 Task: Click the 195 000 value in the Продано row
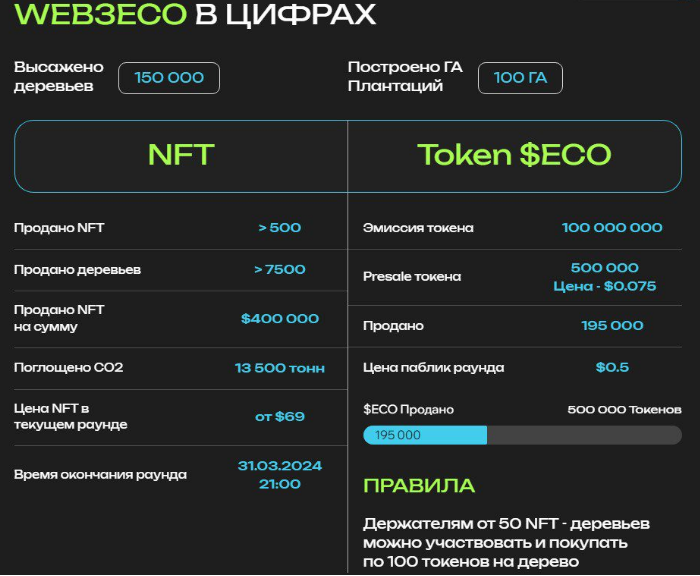pos(612,326)
